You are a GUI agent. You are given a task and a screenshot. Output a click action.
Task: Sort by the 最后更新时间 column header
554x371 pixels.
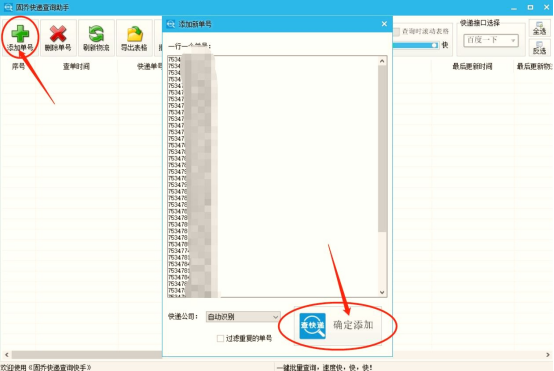point(472,66)
